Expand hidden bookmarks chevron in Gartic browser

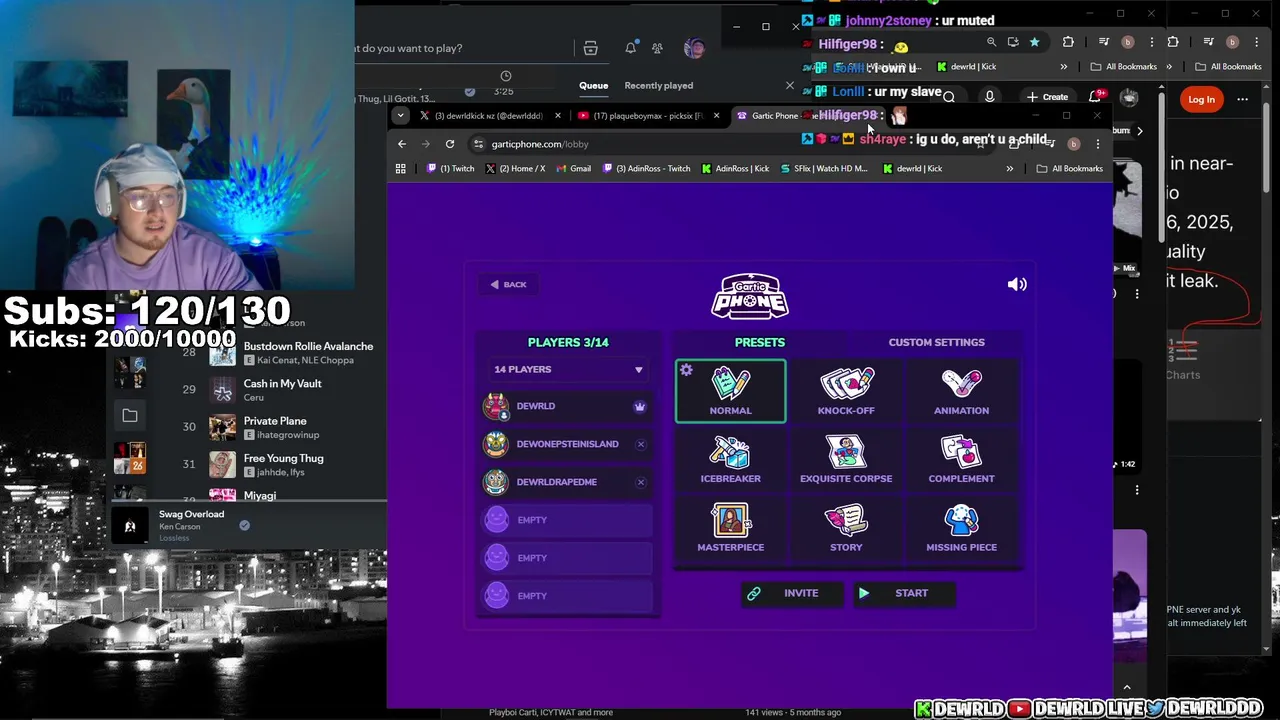tap(1009, 169)
